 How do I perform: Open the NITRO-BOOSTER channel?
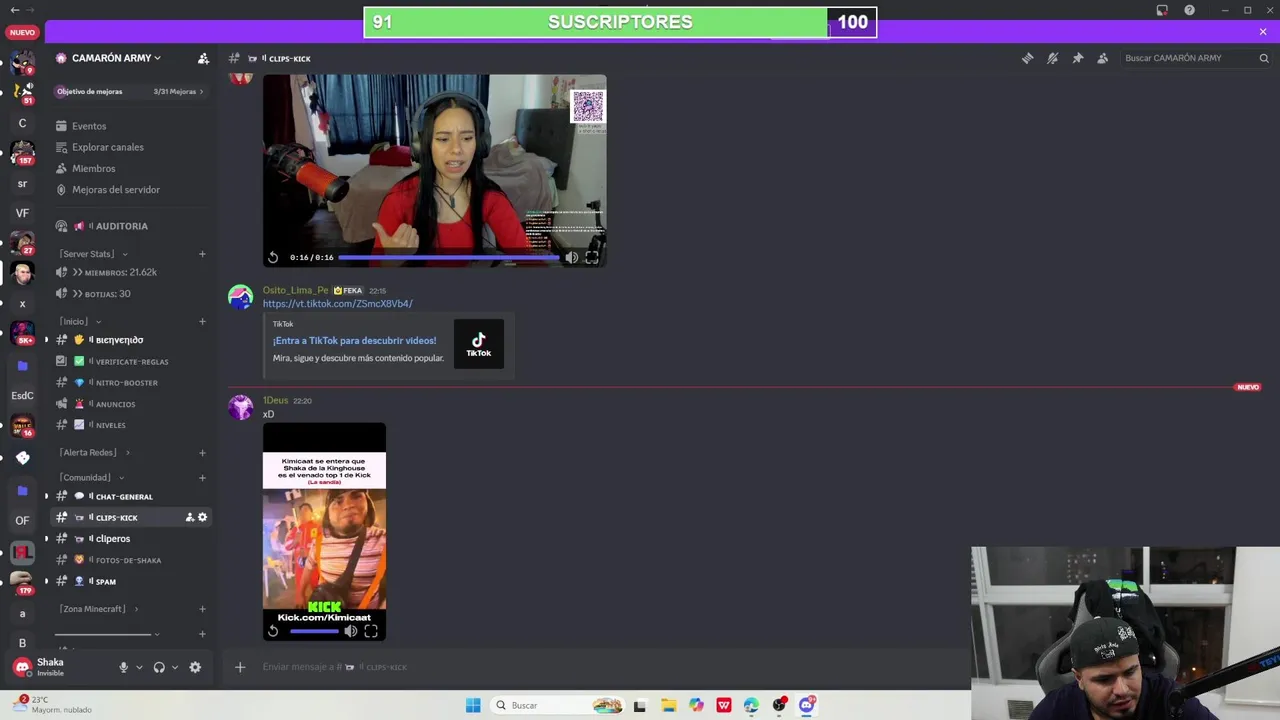click(126, 383)
